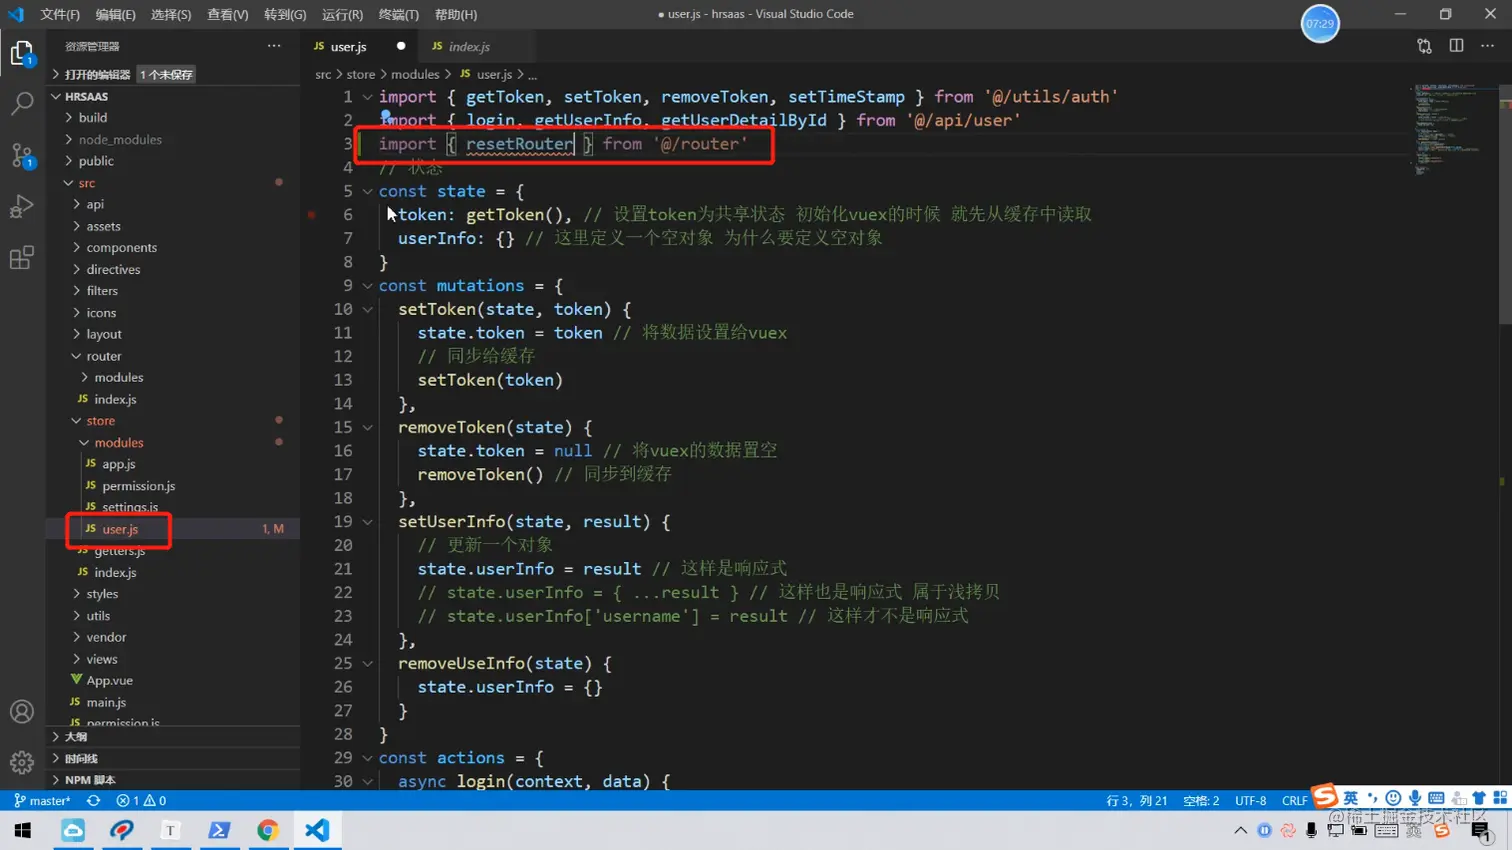Click the unsaved dot on user.js tab

[x=401, y=46]
